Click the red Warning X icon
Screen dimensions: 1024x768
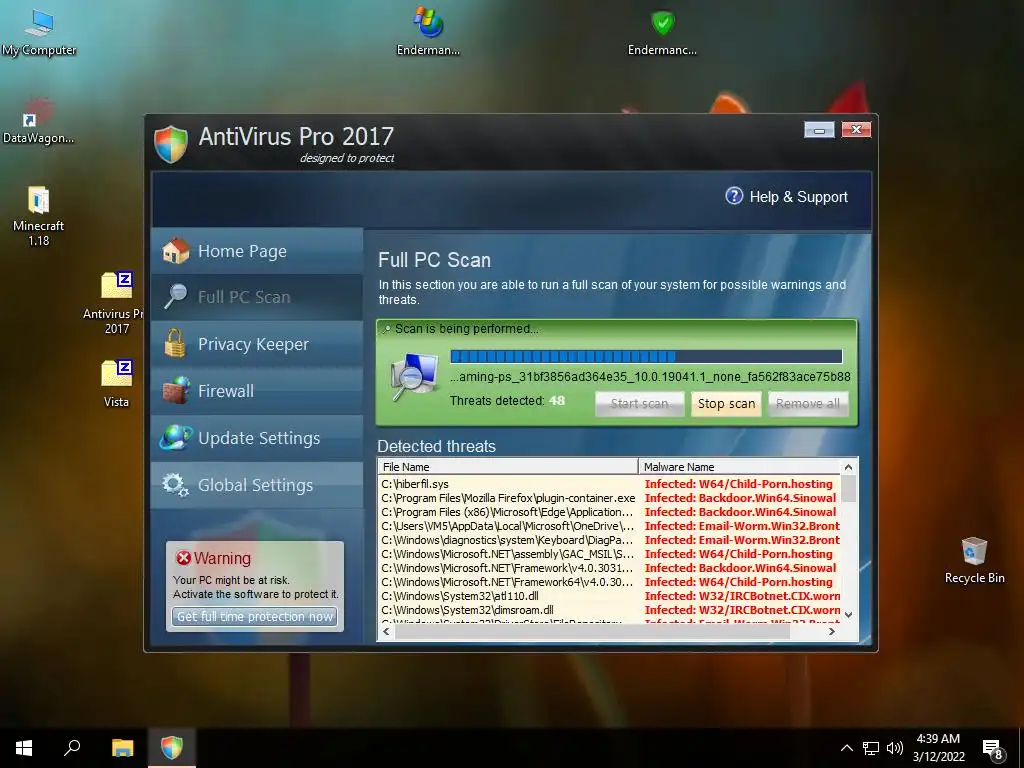(184, 558)
